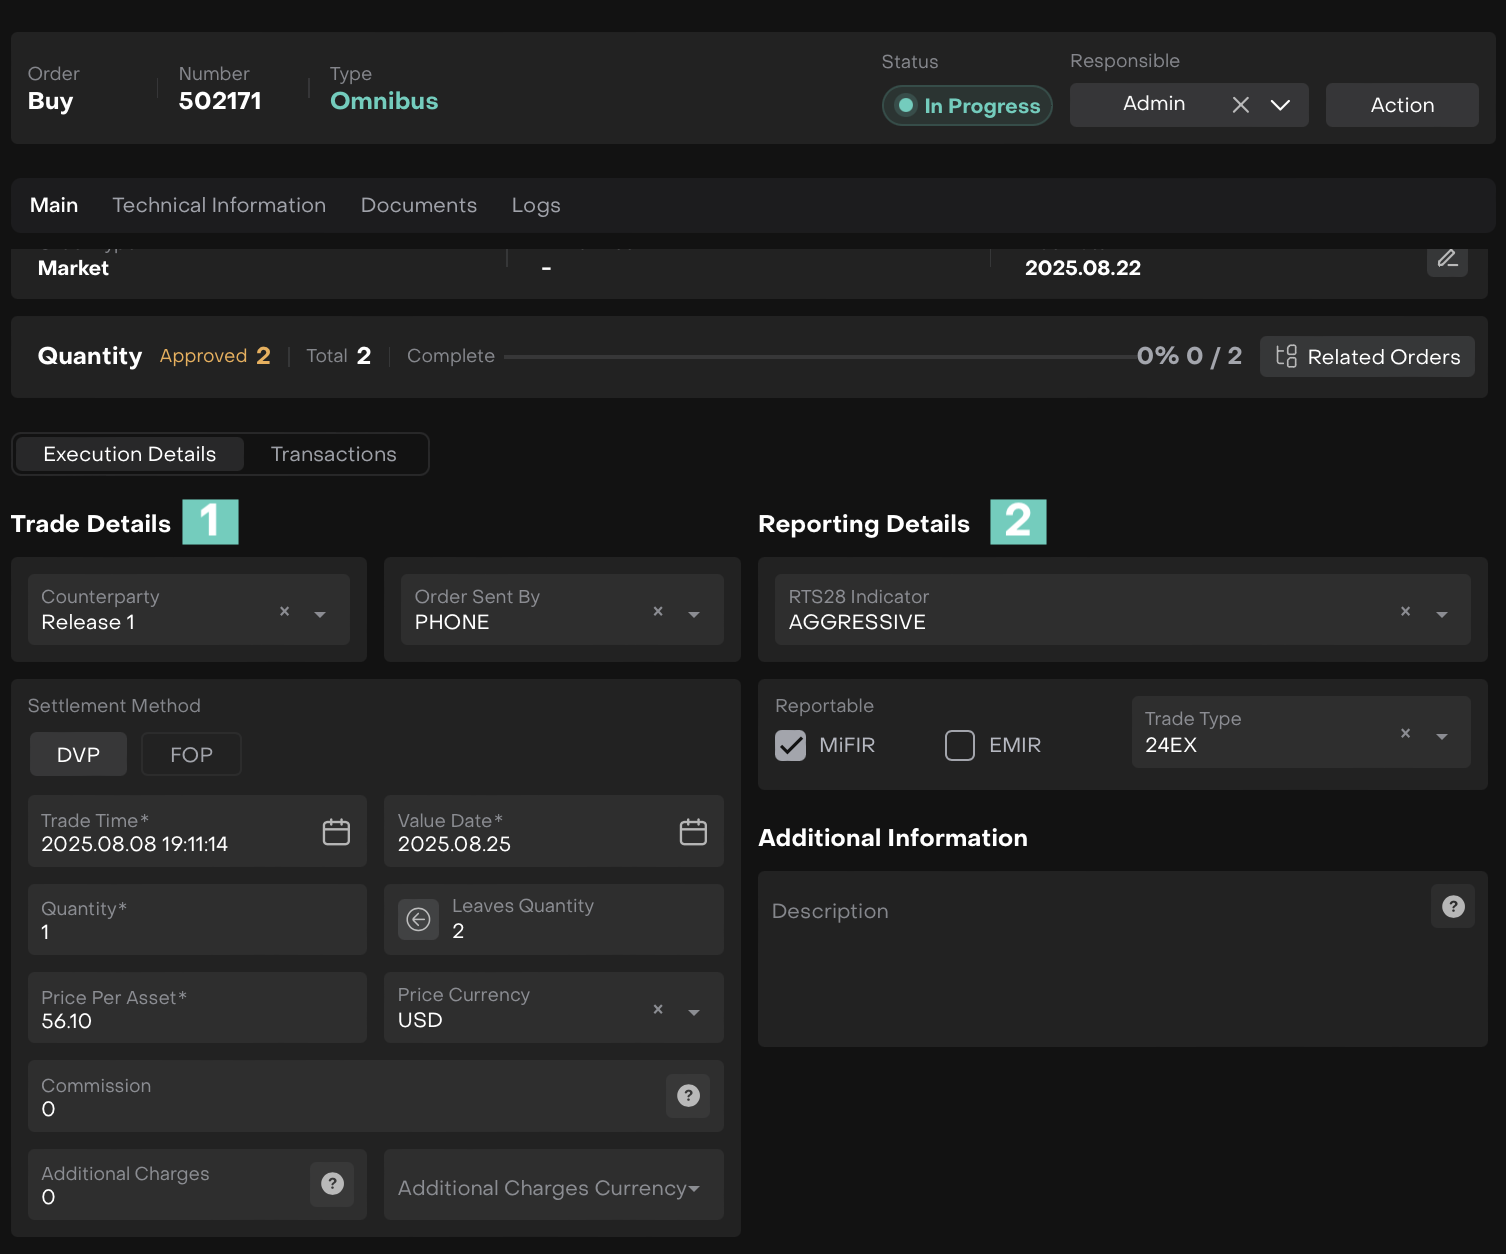Image resolution: width=1506 pixels, height=1254 pixels.
Task: Open the RTS28 Indicator dropdown
Action: [1441, 614]
